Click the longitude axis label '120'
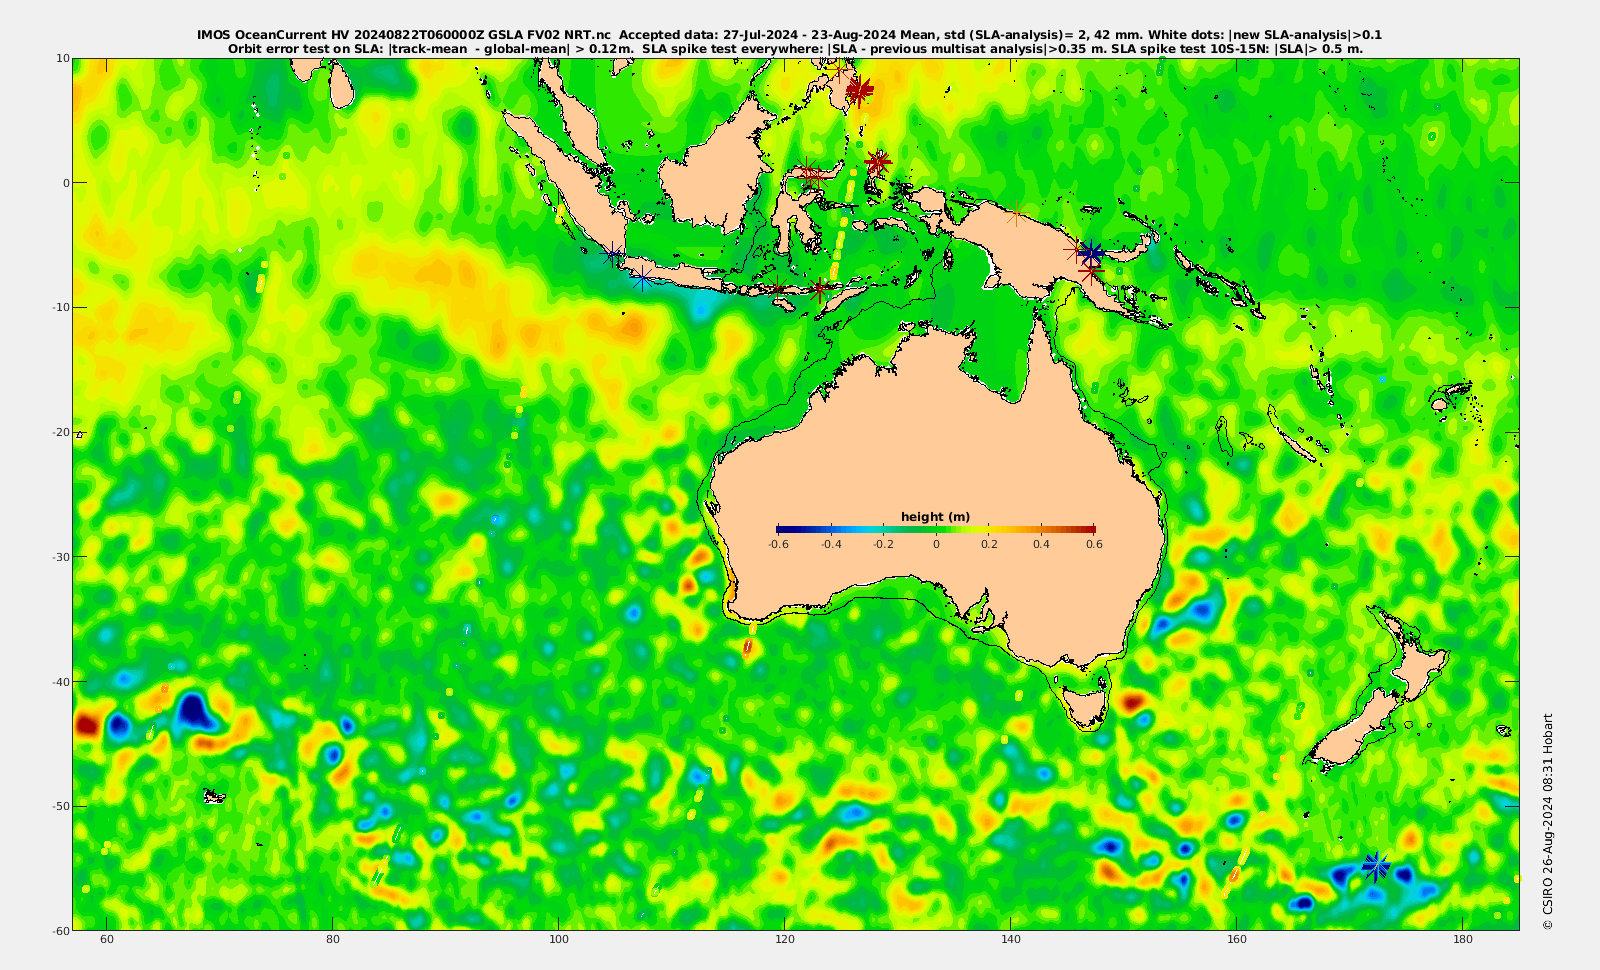 pos(785,940)
